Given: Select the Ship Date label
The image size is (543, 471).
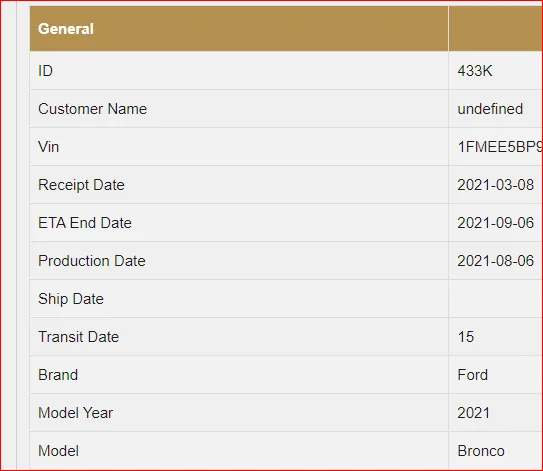Looking at the screenshot, I should tap(71, 299).
